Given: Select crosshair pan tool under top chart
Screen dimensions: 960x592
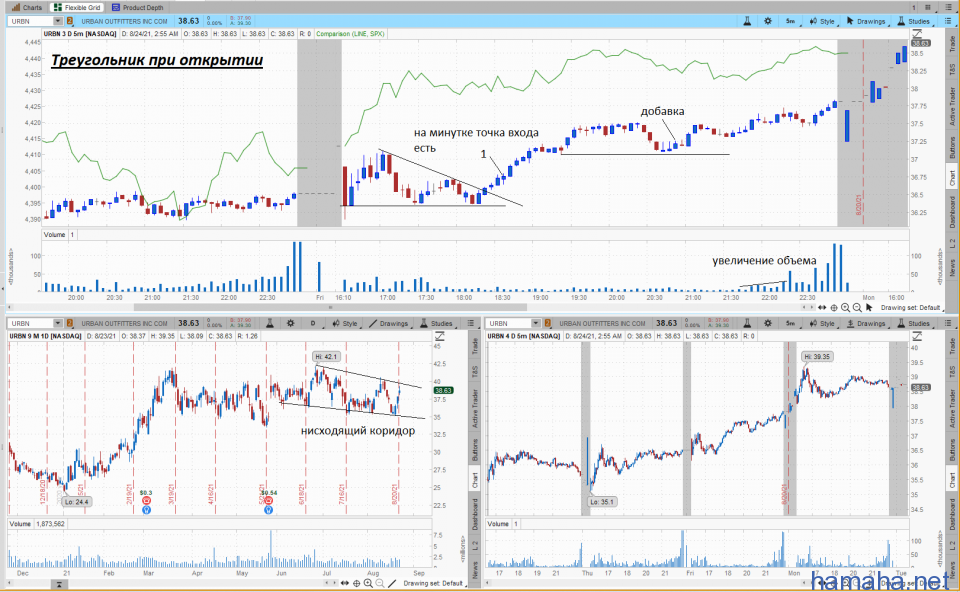Looking at the screenshot, I should (x=832, y=308).
